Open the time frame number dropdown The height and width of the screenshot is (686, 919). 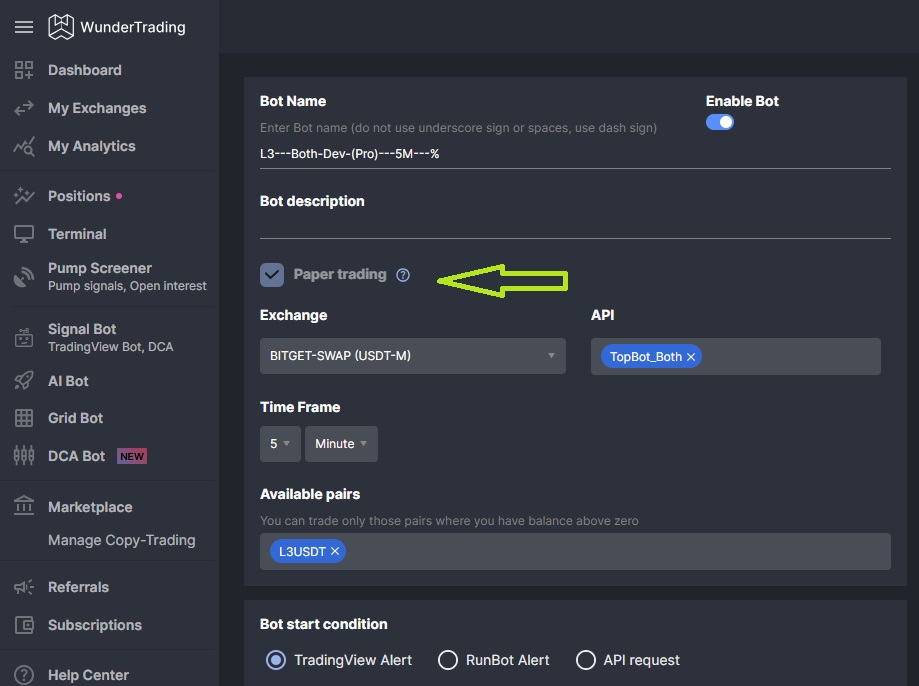click(280, 444)
